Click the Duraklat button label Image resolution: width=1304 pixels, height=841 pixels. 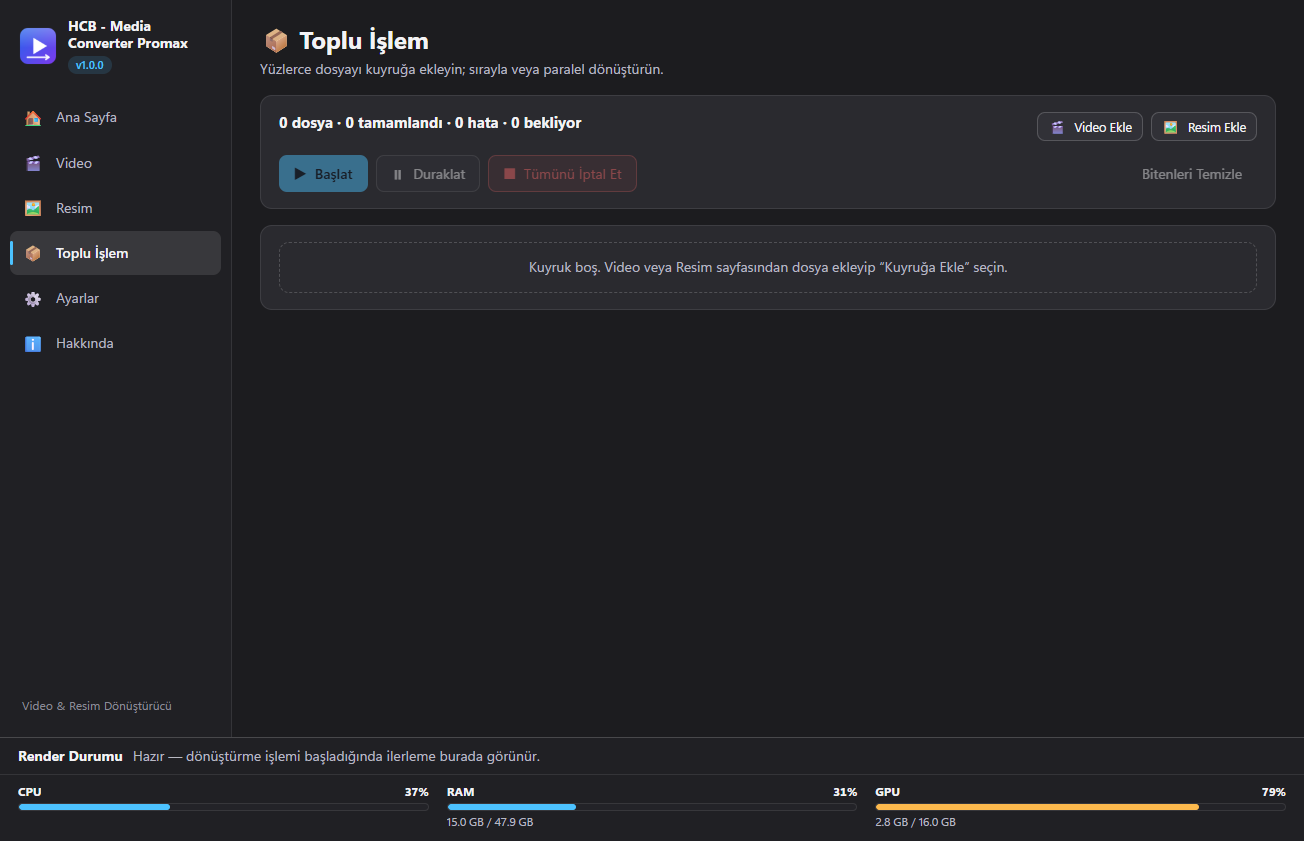coord(439,174)
